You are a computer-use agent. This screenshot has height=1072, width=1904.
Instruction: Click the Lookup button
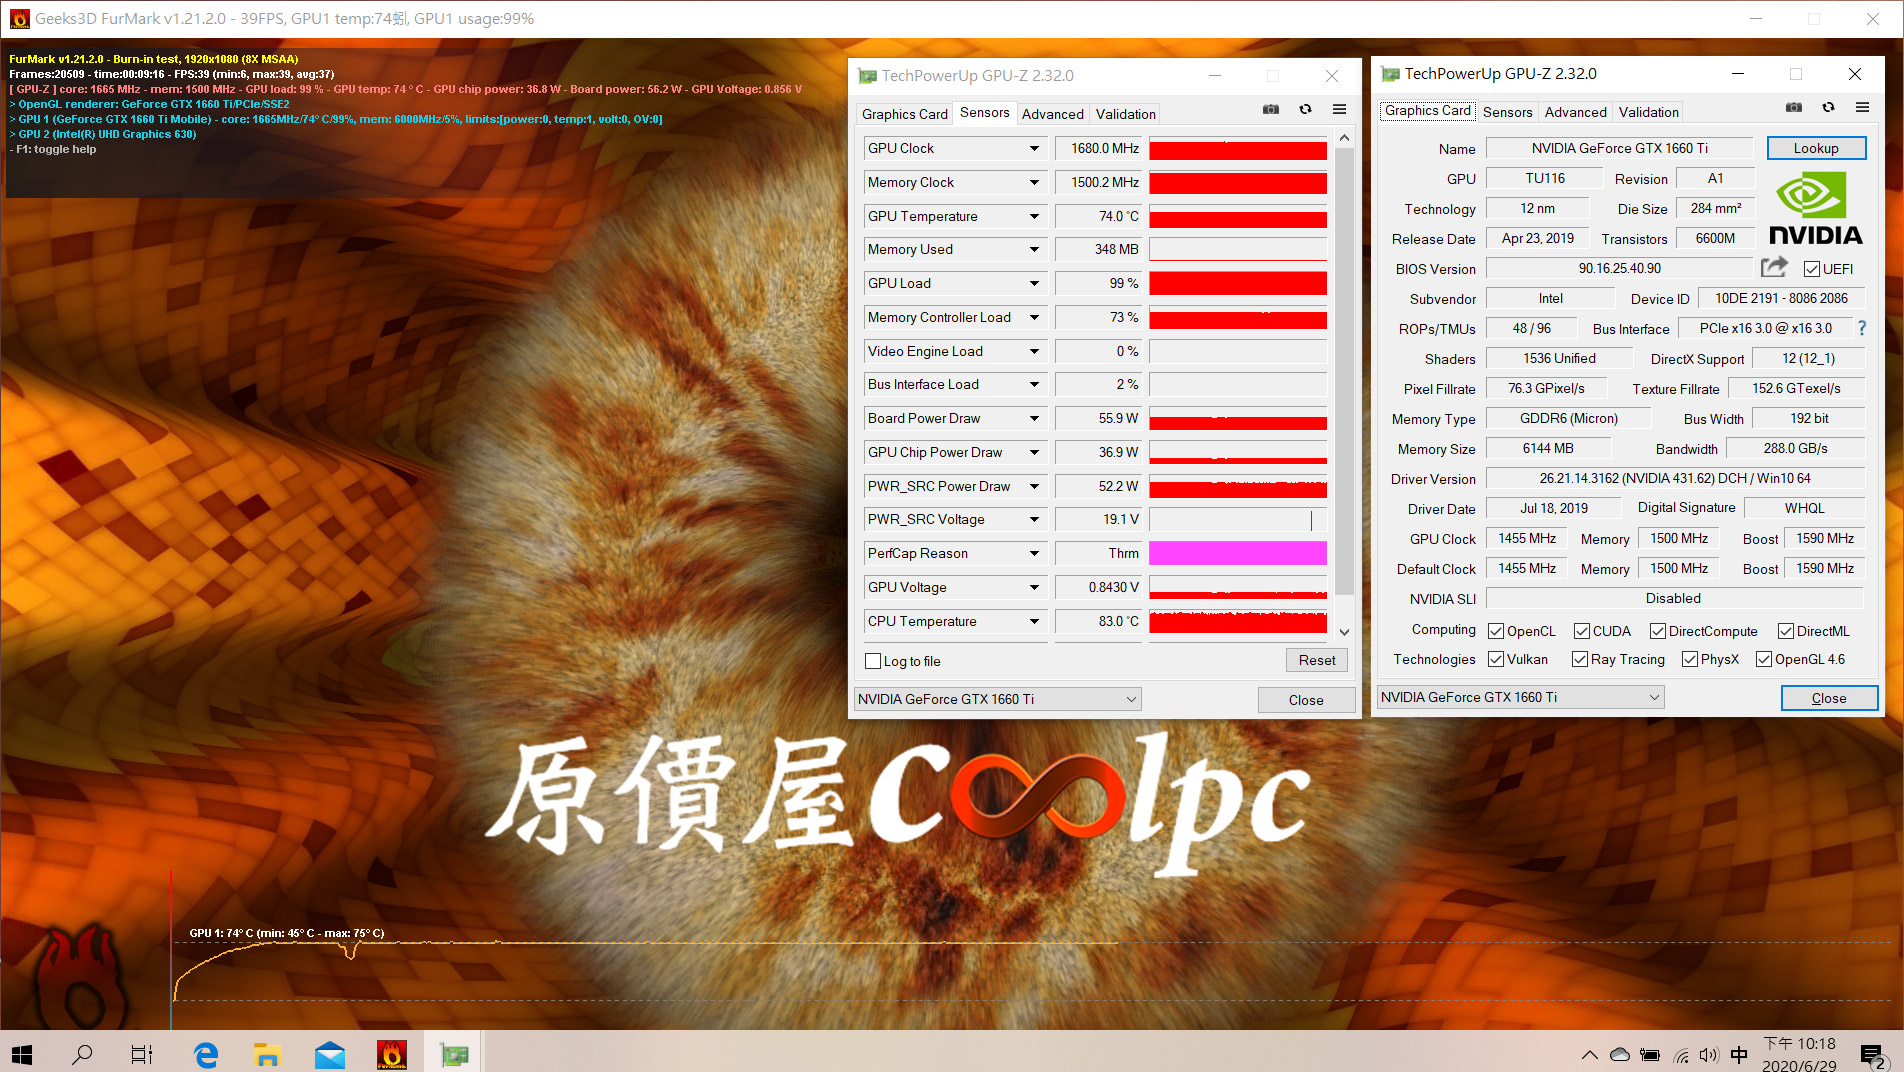click(x=1816, y=148)
